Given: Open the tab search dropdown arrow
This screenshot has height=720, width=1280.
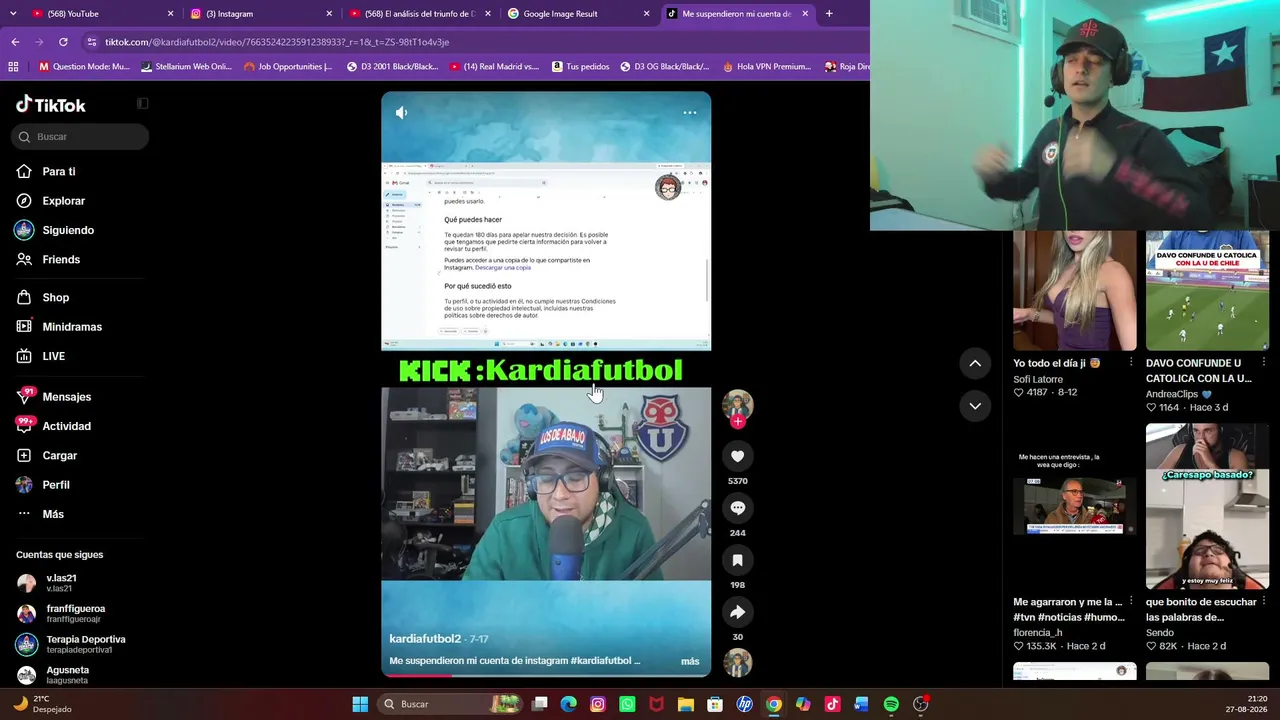Looking at the screenshot, I should (13, 14).
